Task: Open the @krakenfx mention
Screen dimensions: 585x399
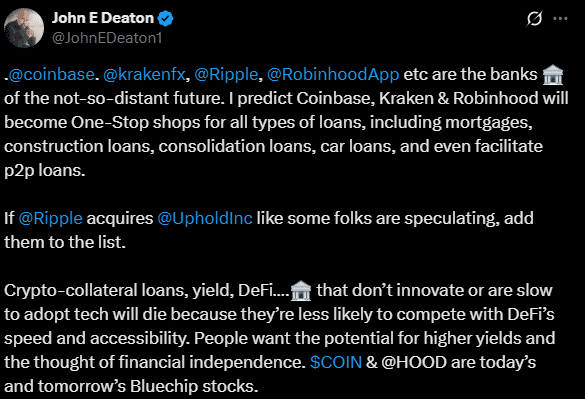Action: pyautogui.click(x=144, y=74)
